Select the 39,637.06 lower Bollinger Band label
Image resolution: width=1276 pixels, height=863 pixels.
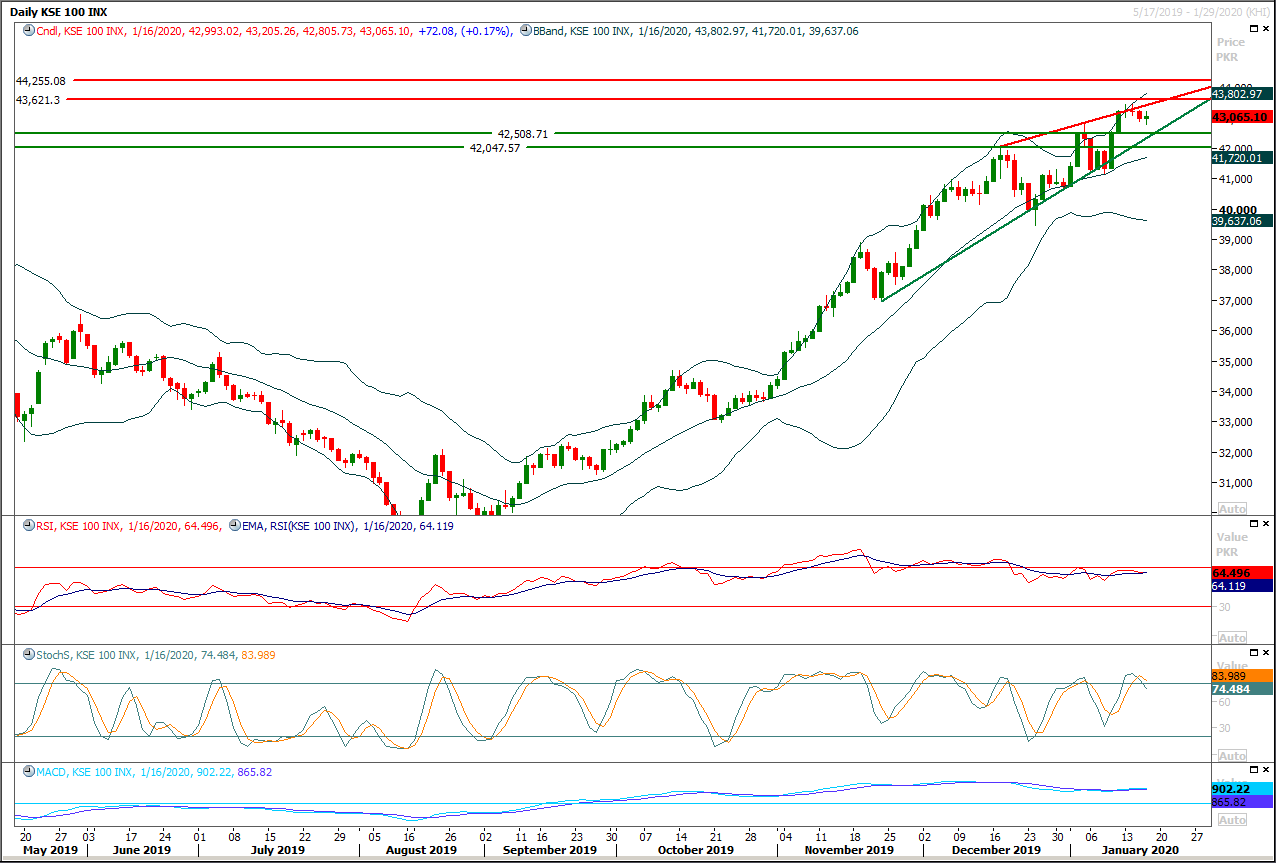1241,222
